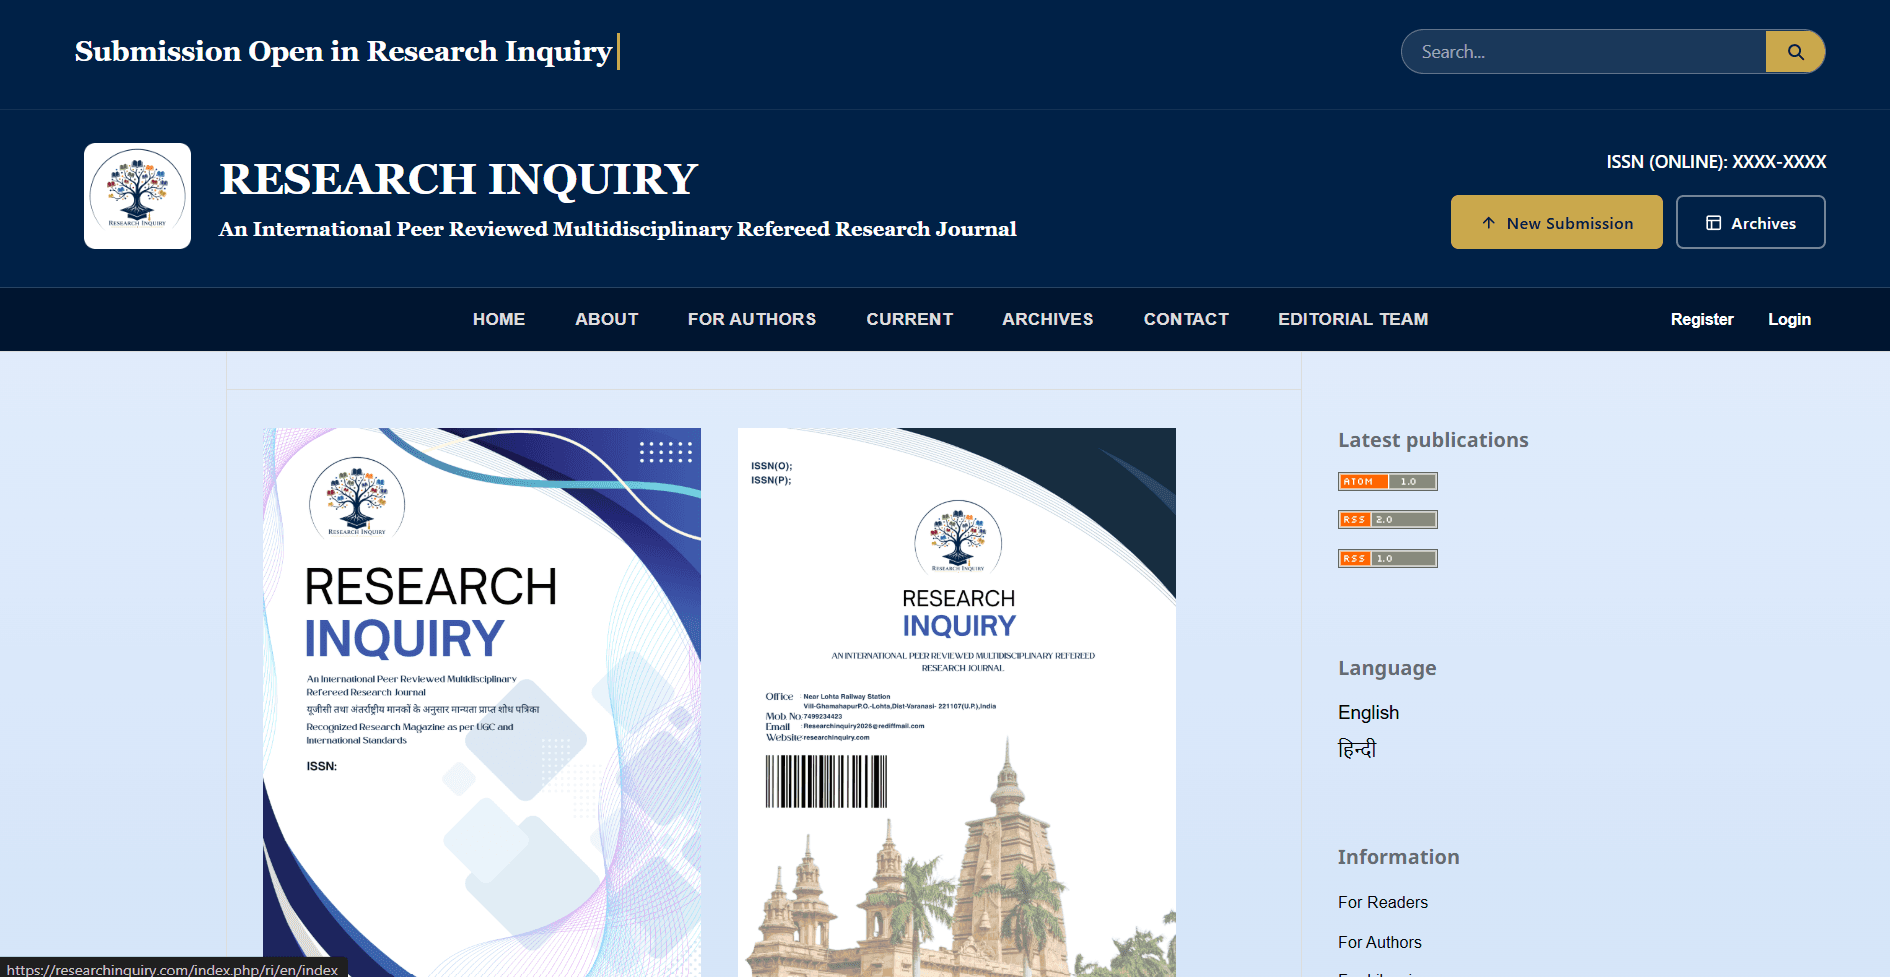
Task: Open the CURRENT menu item
Action: (x=909, y=319)
